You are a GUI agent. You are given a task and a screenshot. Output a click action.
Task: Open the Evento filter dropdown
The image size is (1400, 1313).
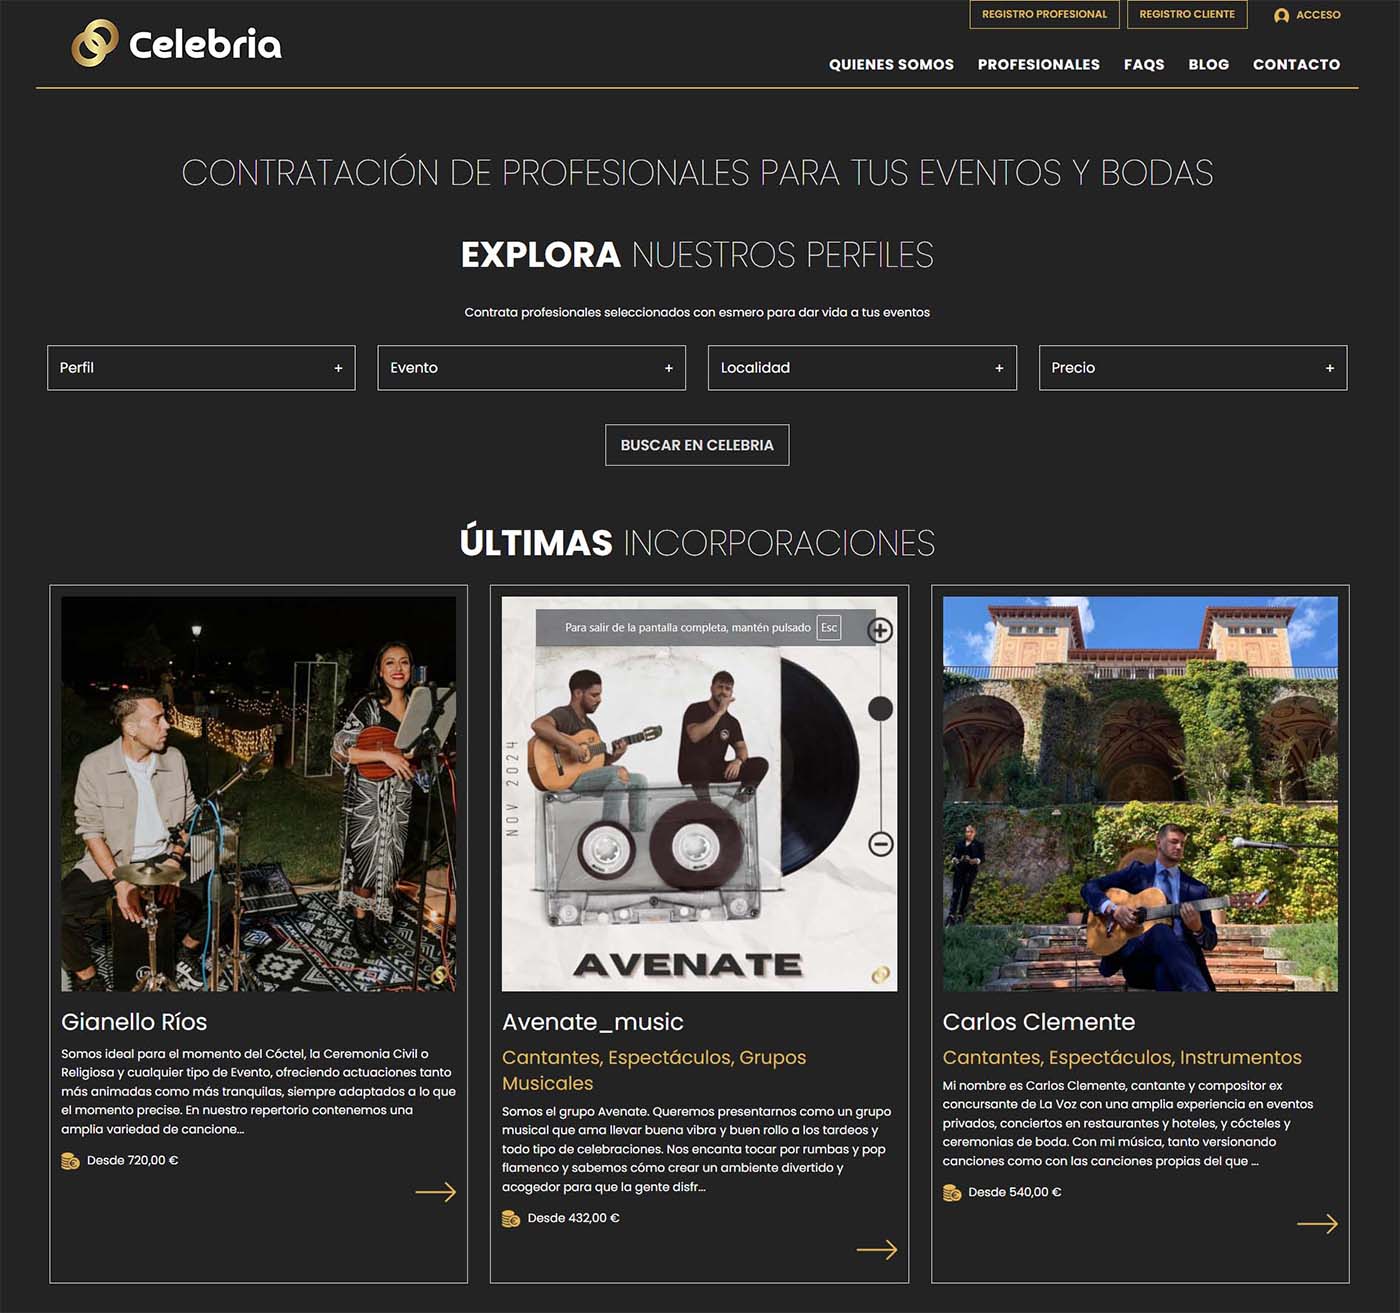click(531, 368)
